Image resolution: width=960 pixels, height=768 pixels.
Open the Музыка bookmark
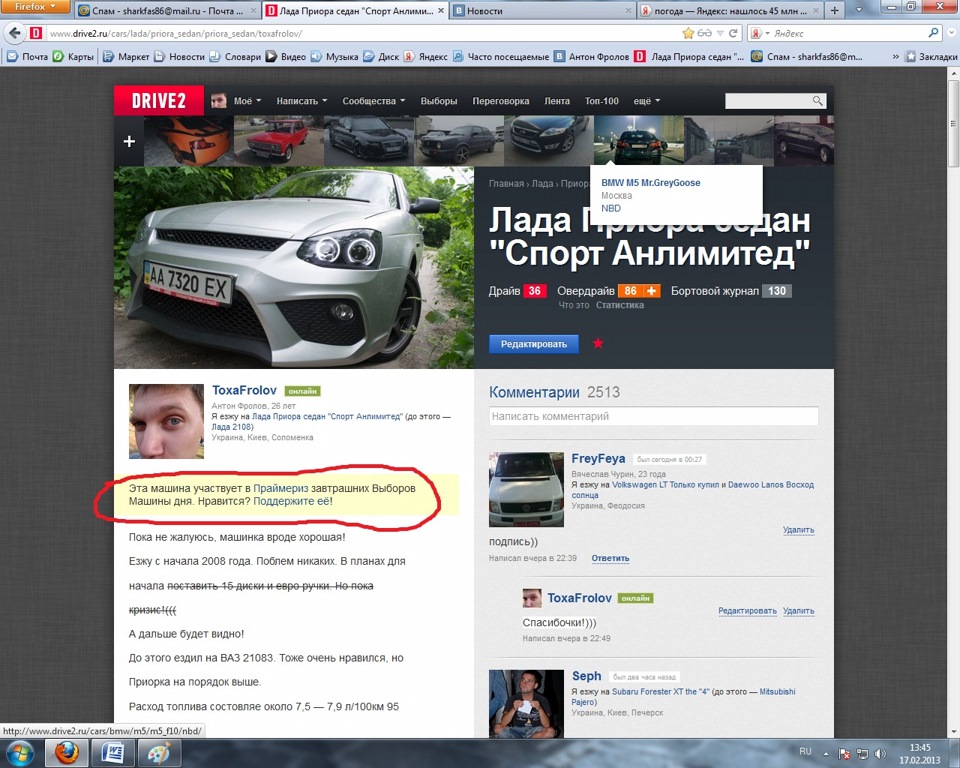[x=334, y=56]
